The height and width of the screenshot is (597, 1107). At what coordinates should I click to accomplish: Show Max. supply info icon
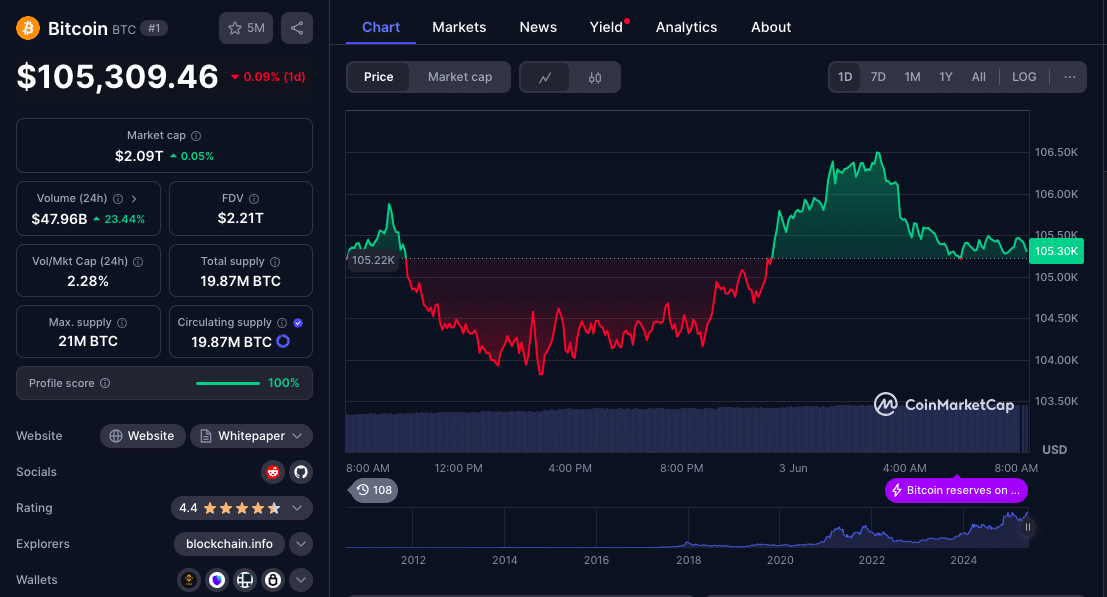(x=122, y=322)
